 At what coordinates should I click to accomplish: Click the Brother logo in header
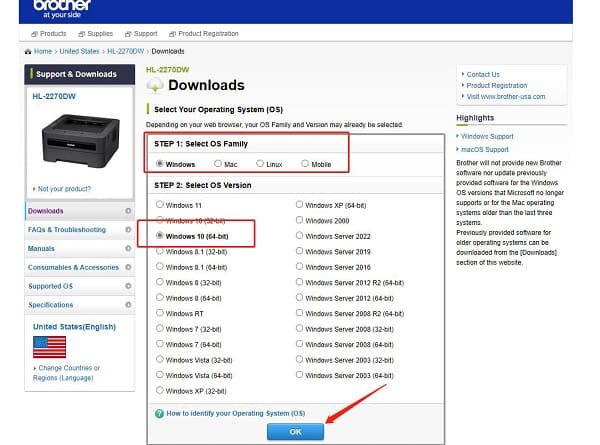pos(62,9)
